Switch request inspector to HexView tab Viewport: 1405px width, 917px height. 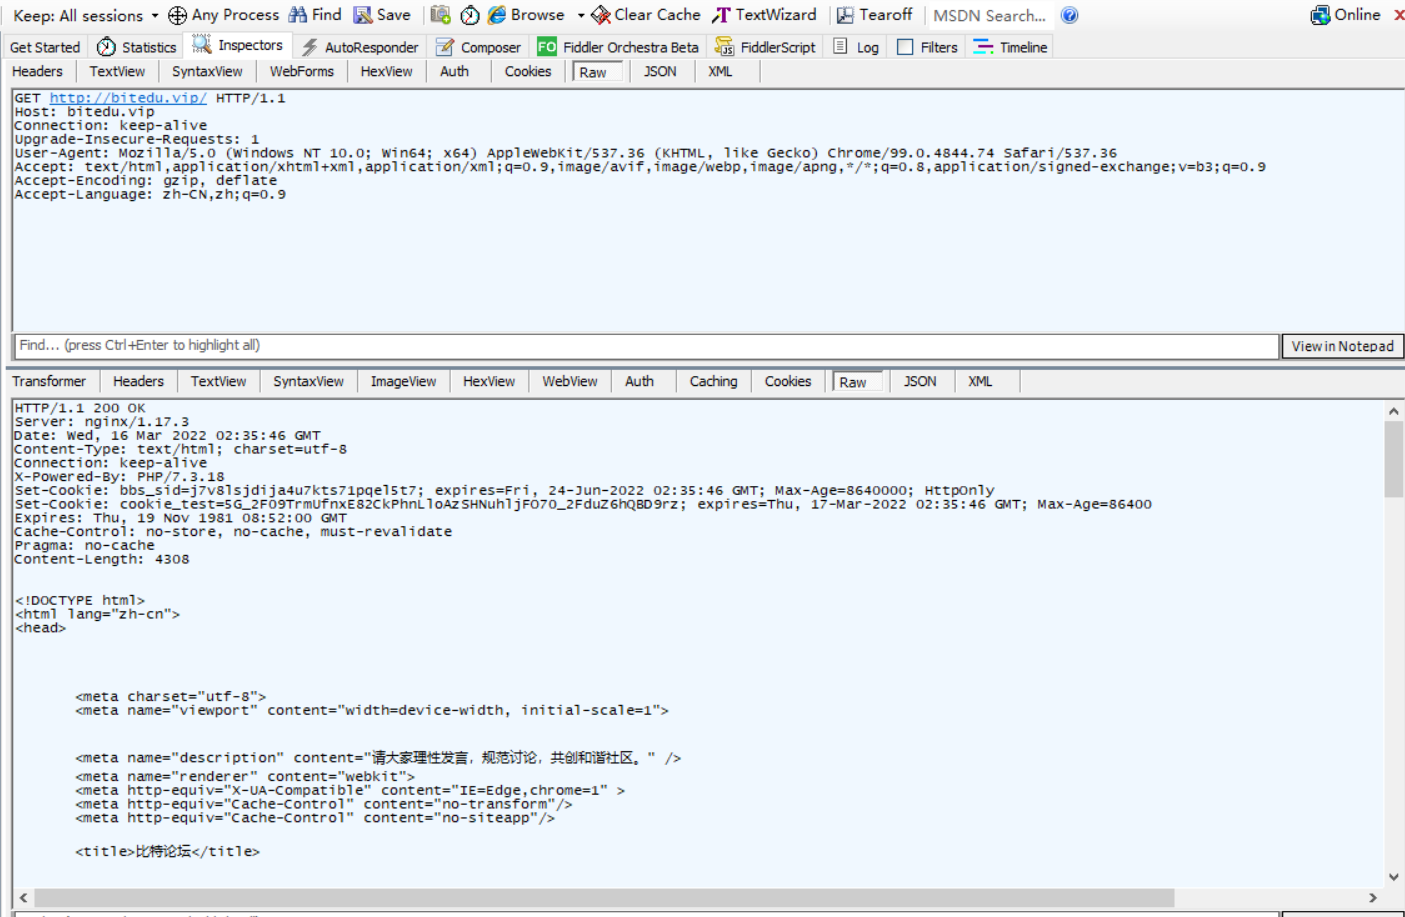click(x=386, y=72)
